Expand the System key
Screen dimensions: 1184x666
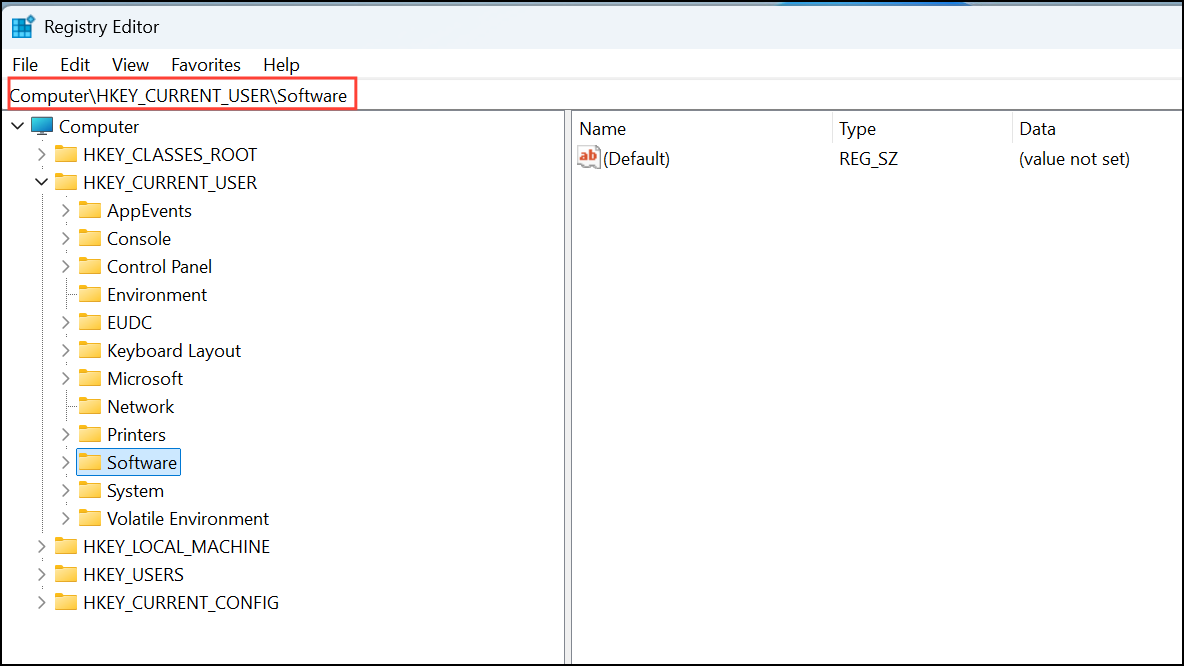click(66, 491)
